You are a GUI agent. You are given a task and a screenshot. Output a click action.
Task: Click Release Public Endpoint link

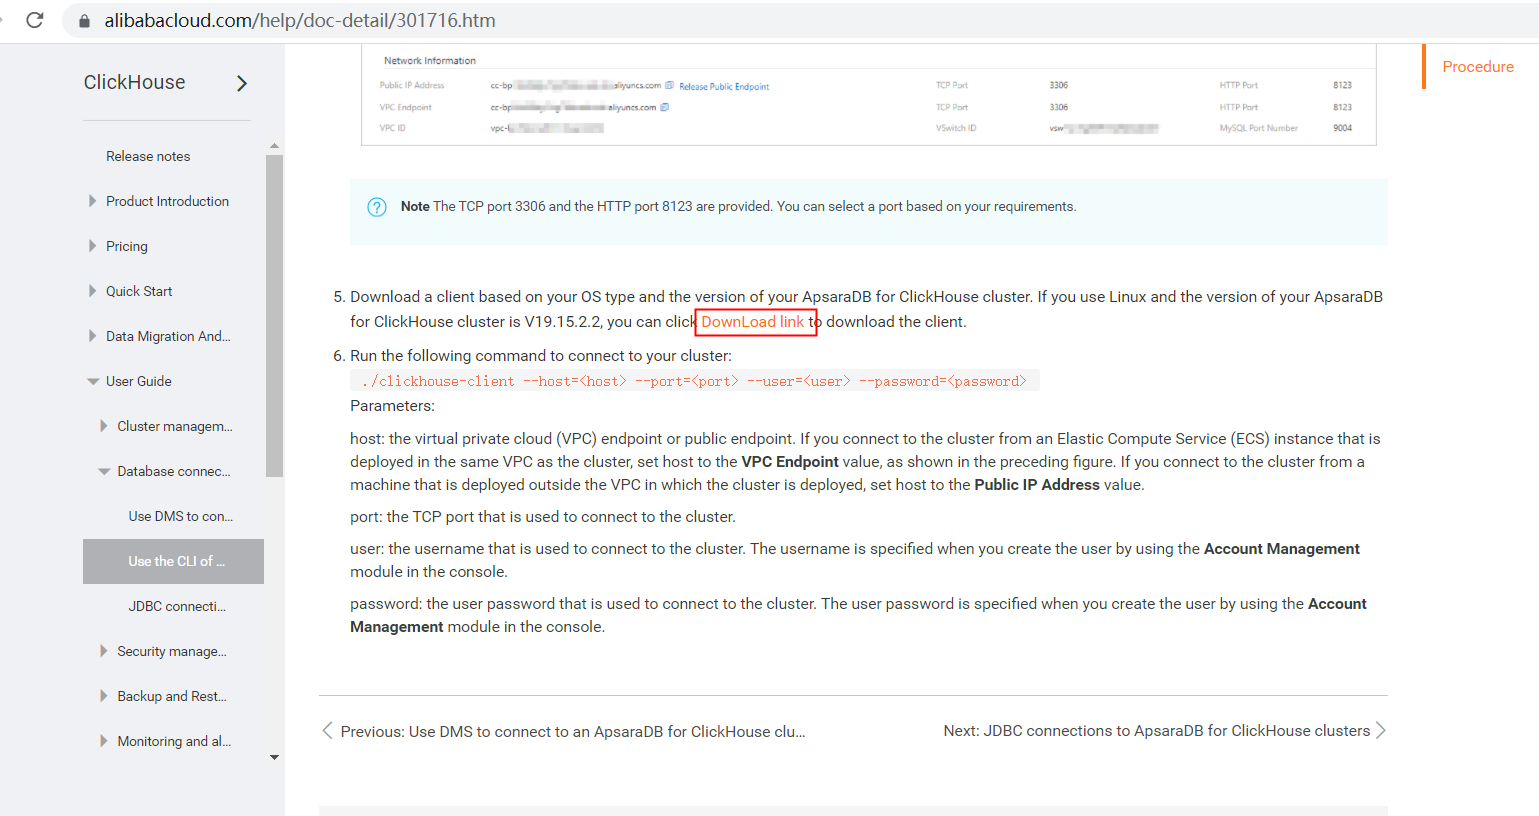point(724,87)
